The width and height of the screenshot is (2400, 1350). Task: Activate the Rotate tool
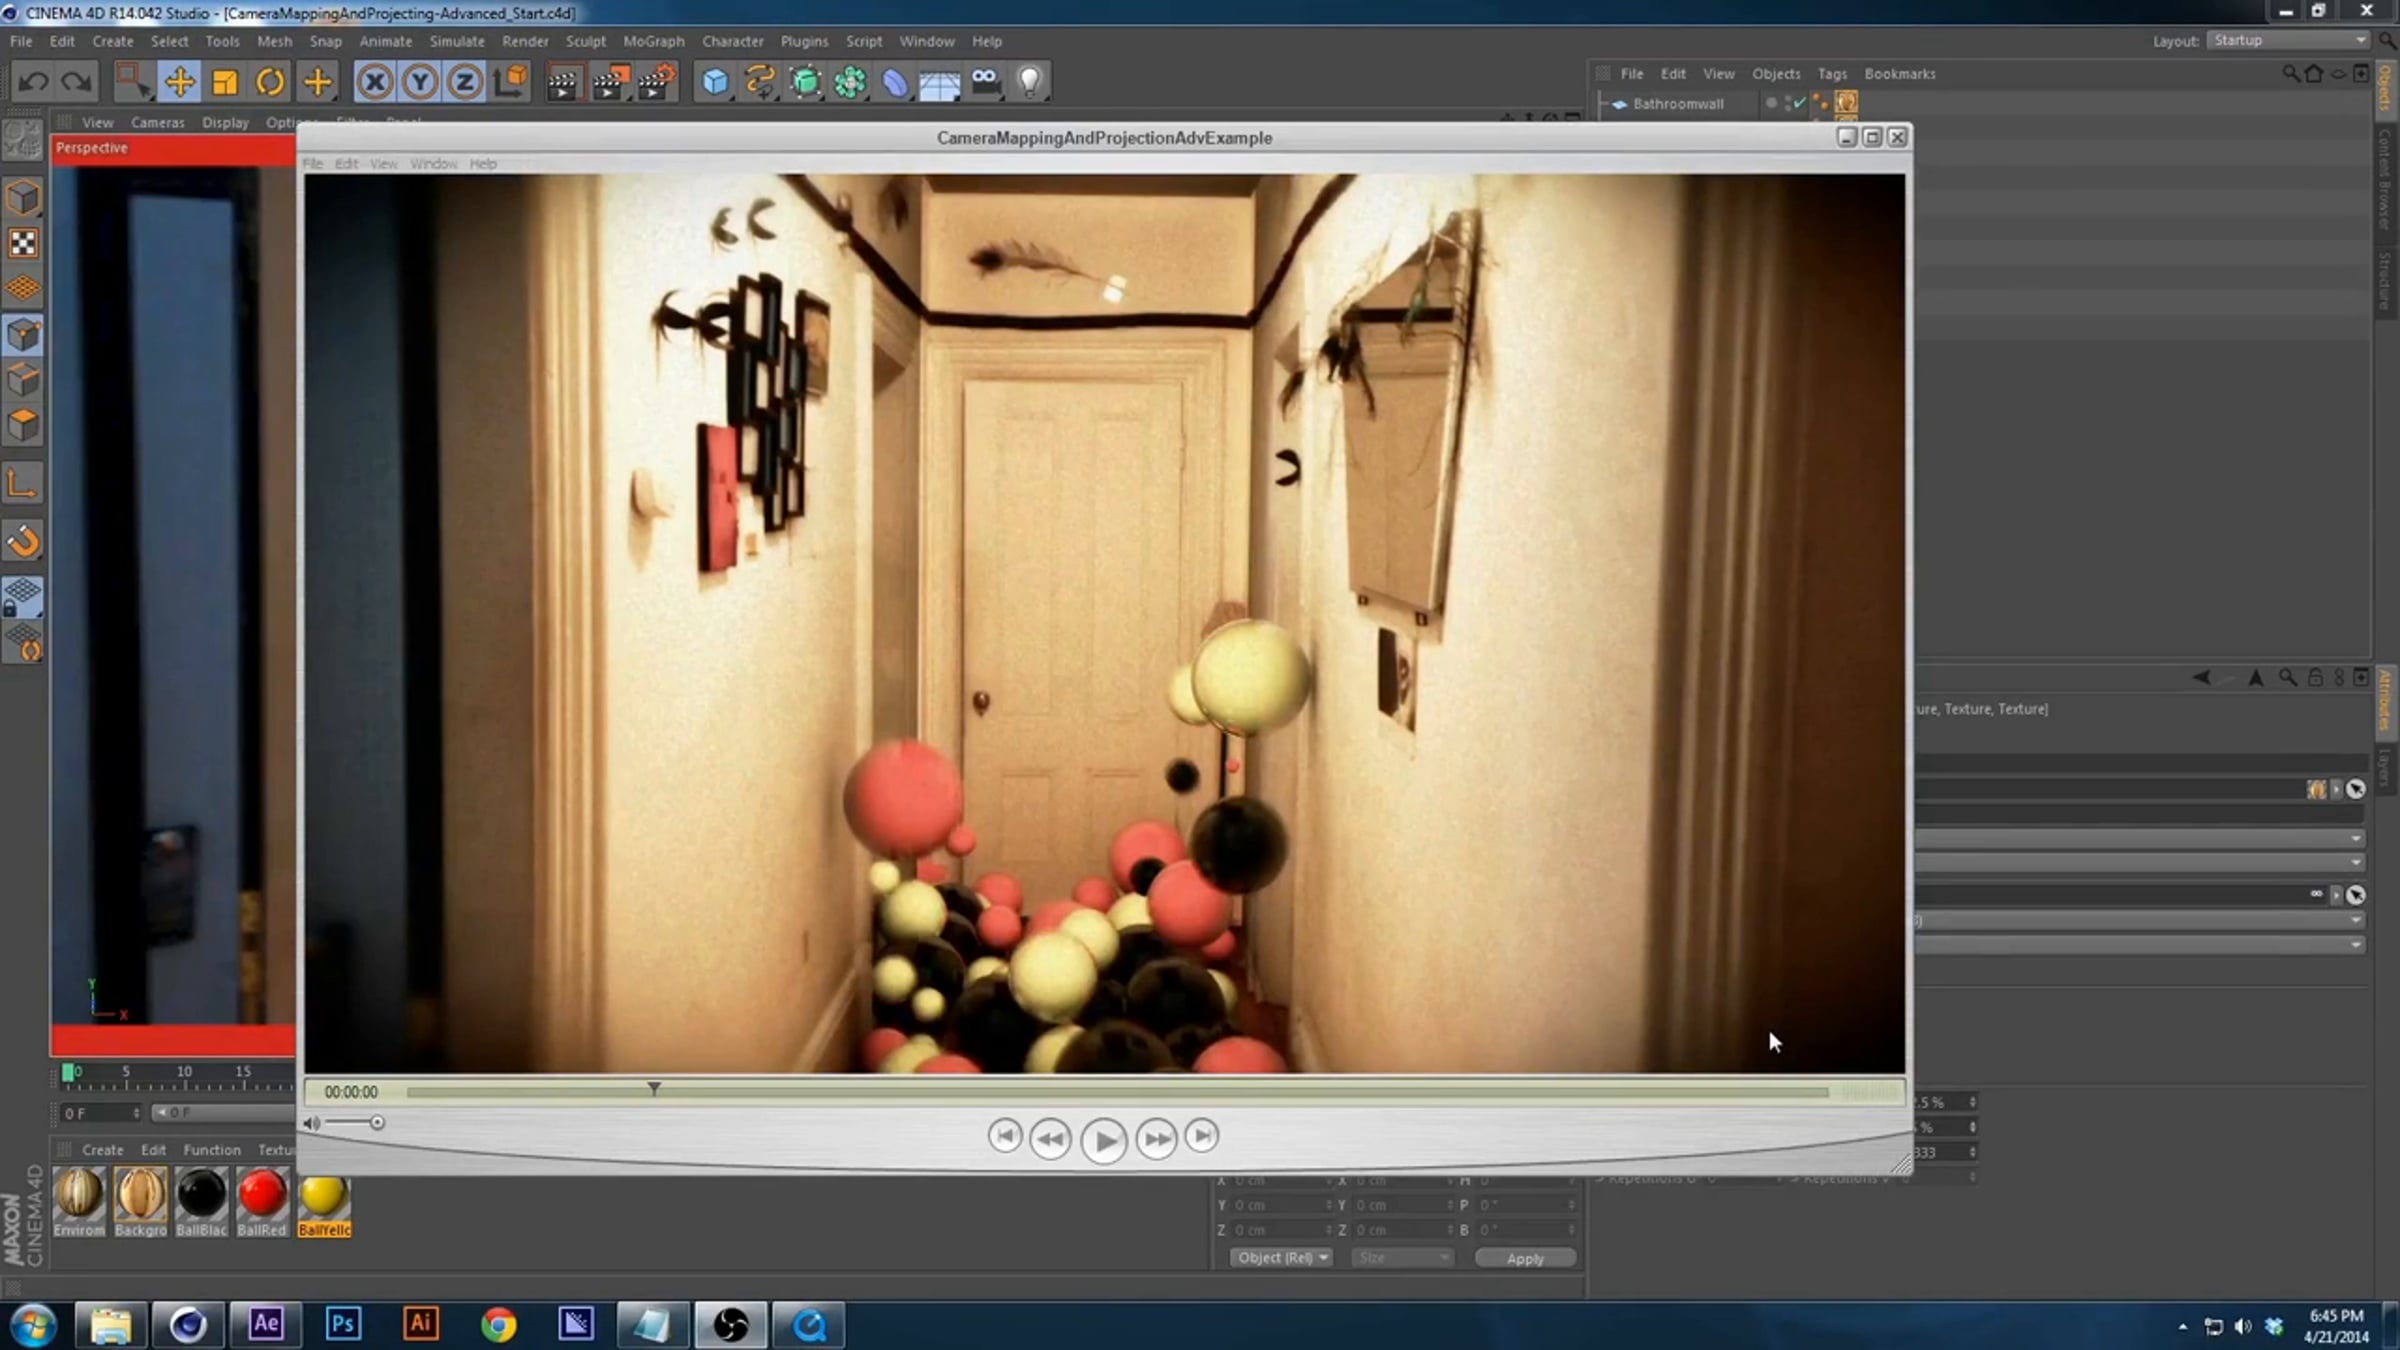click(x=270, y=81)
